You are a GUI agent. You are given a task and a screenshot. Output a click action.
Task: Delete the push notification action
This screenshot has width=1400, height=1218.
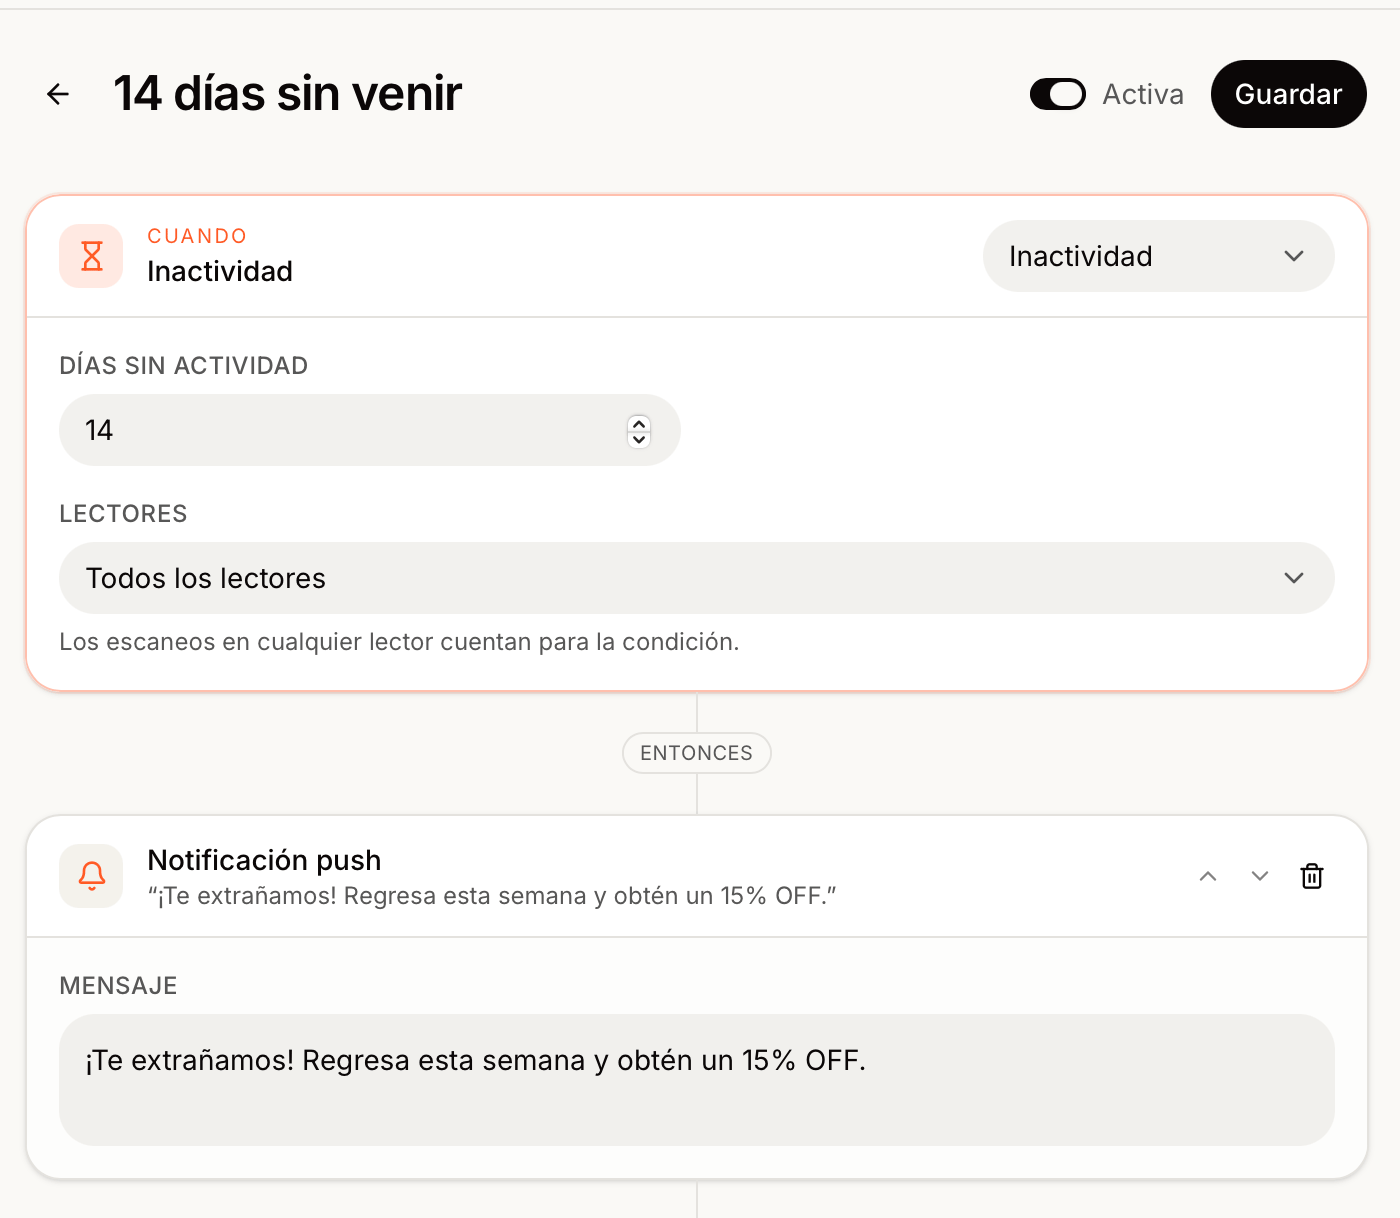tap(1312, 876)
